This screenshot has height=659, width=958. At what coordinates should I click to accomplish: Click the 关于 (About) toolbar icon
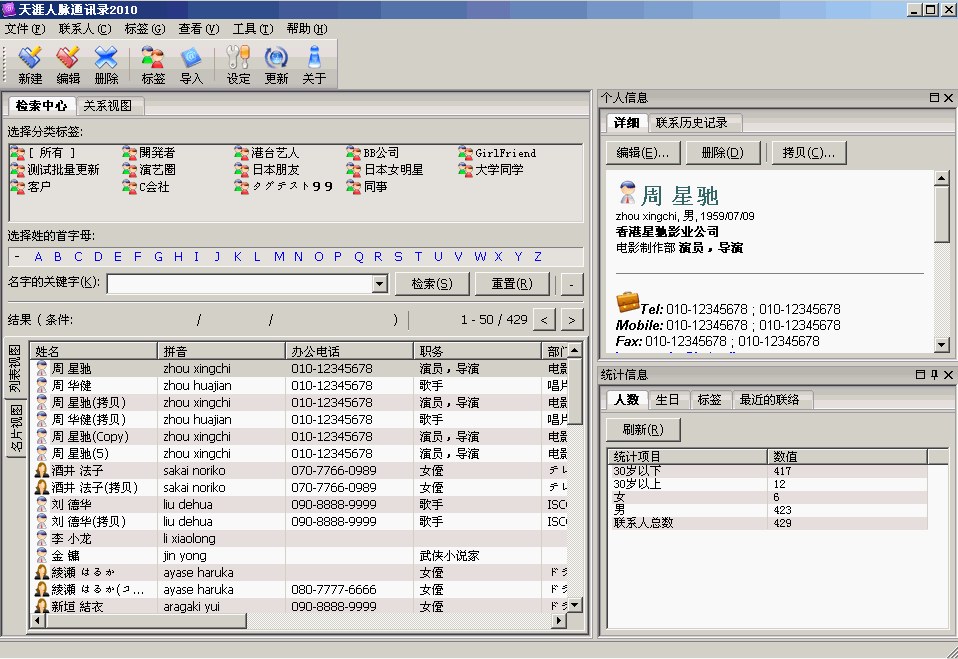click(314, 64)
